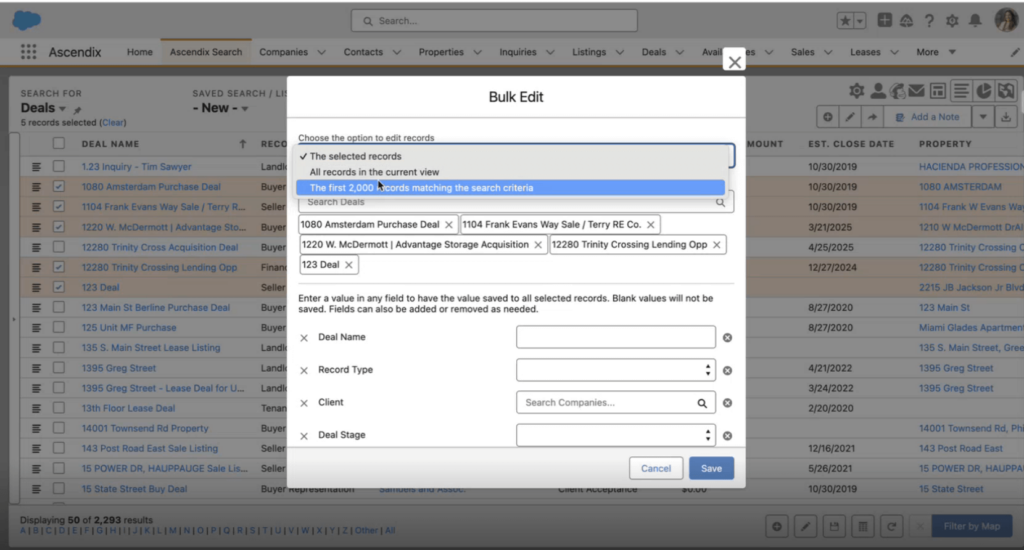The width and height of the screenshot is (1024, 550).
Task: Open the Listings tab
Action: [589, 52]
